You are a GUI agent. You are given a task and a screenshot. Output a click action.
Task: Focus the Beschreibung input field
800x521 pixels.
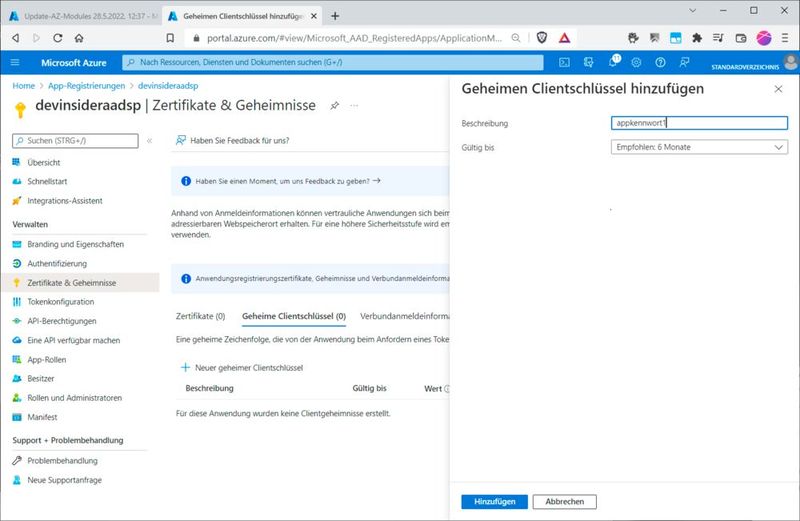point(699,123)
